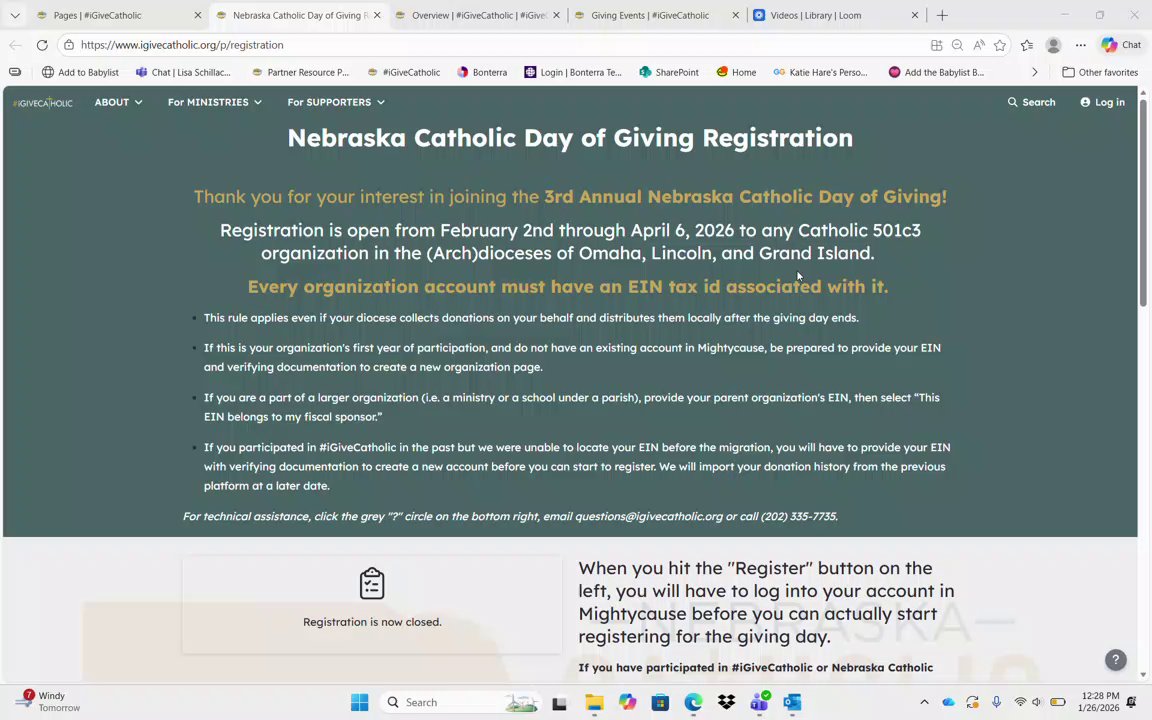
Task: Open Add to Babylist bookmark
Action: coord(80,72)
